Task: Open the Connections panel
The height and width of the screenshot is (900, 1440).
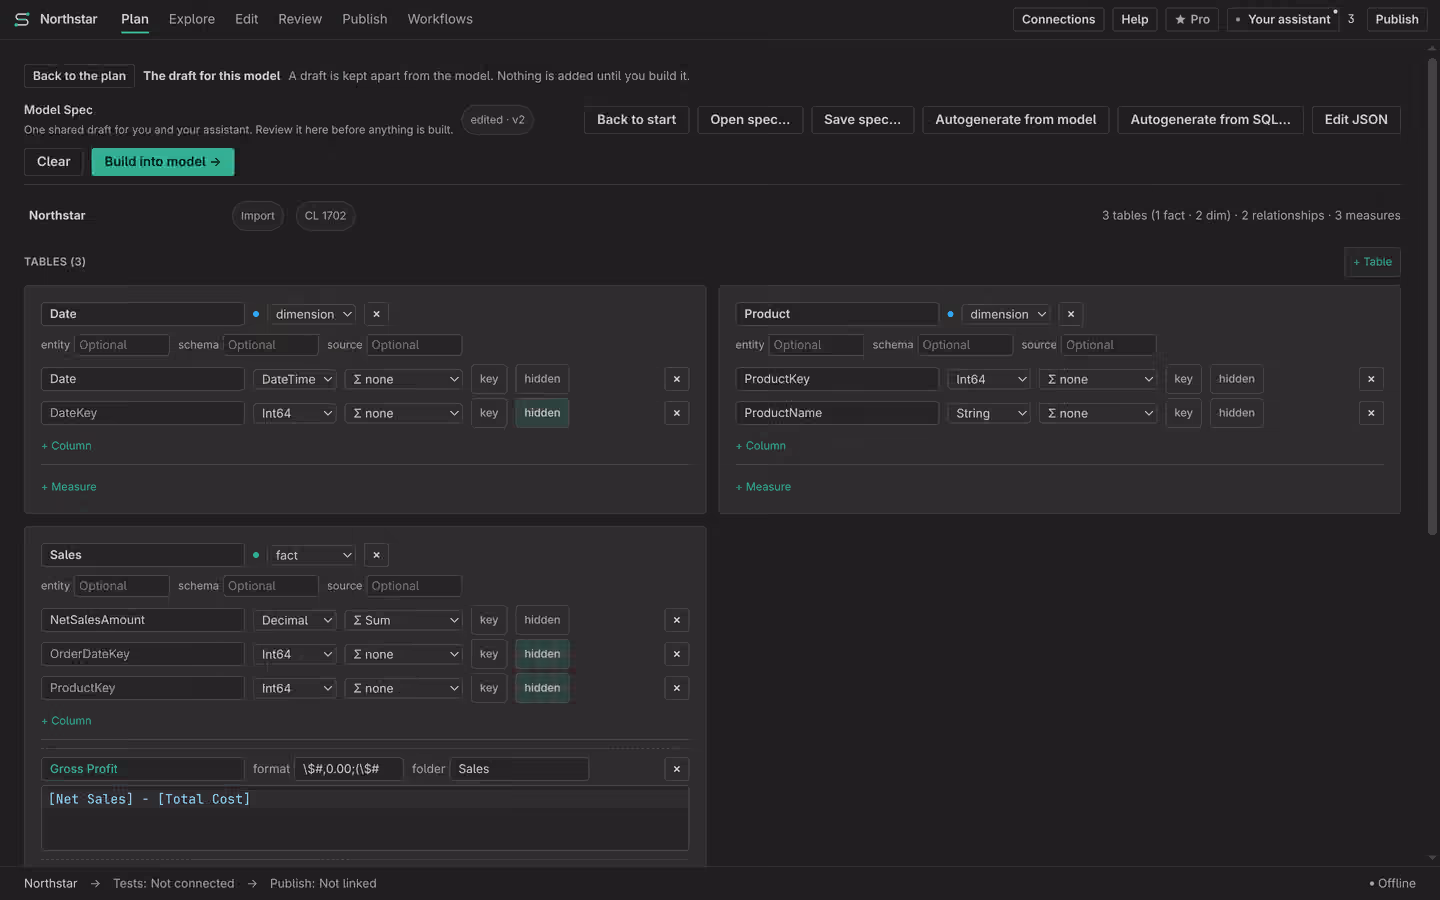Action: point(1058,19)
